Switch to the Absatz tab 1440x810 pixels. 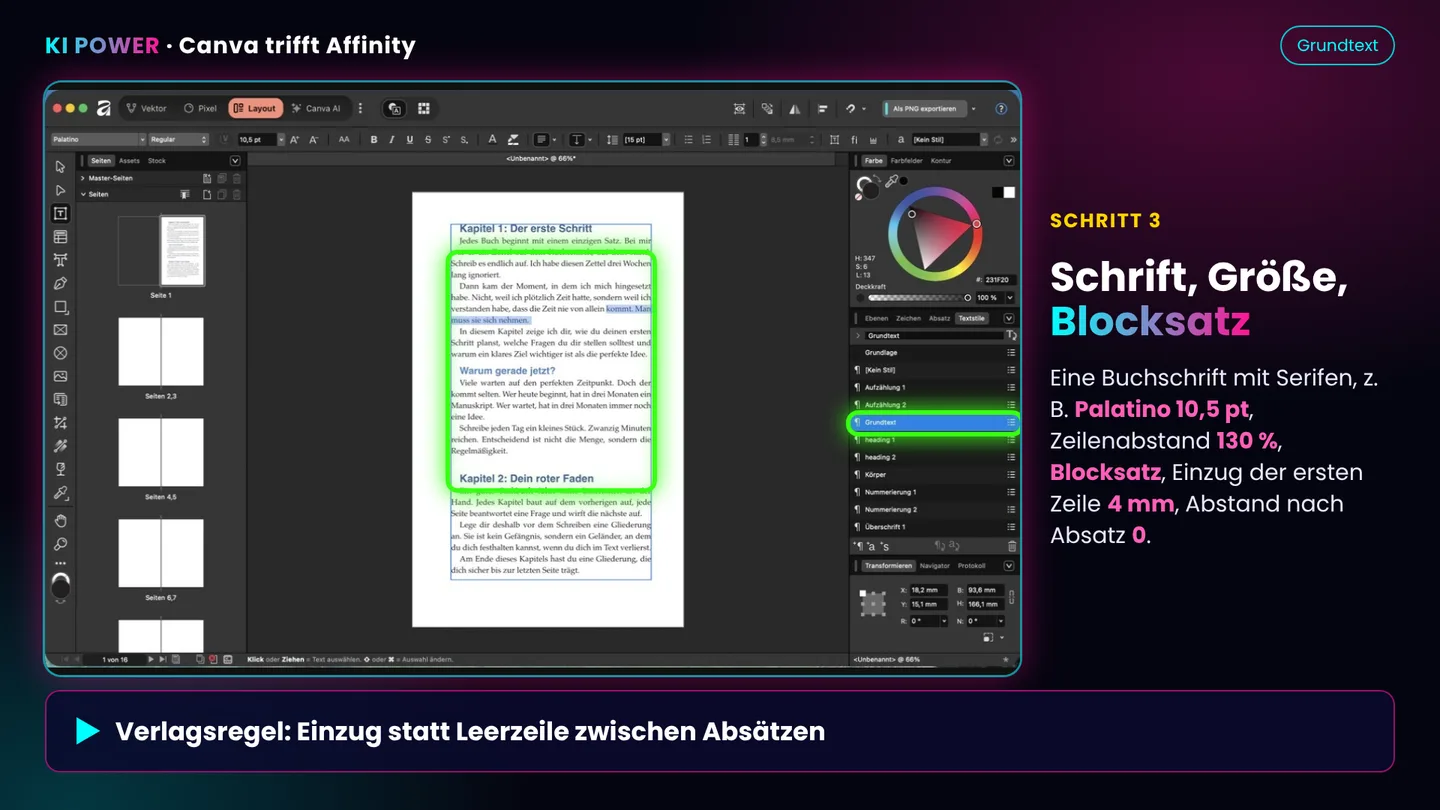click(x=939, y=318)
